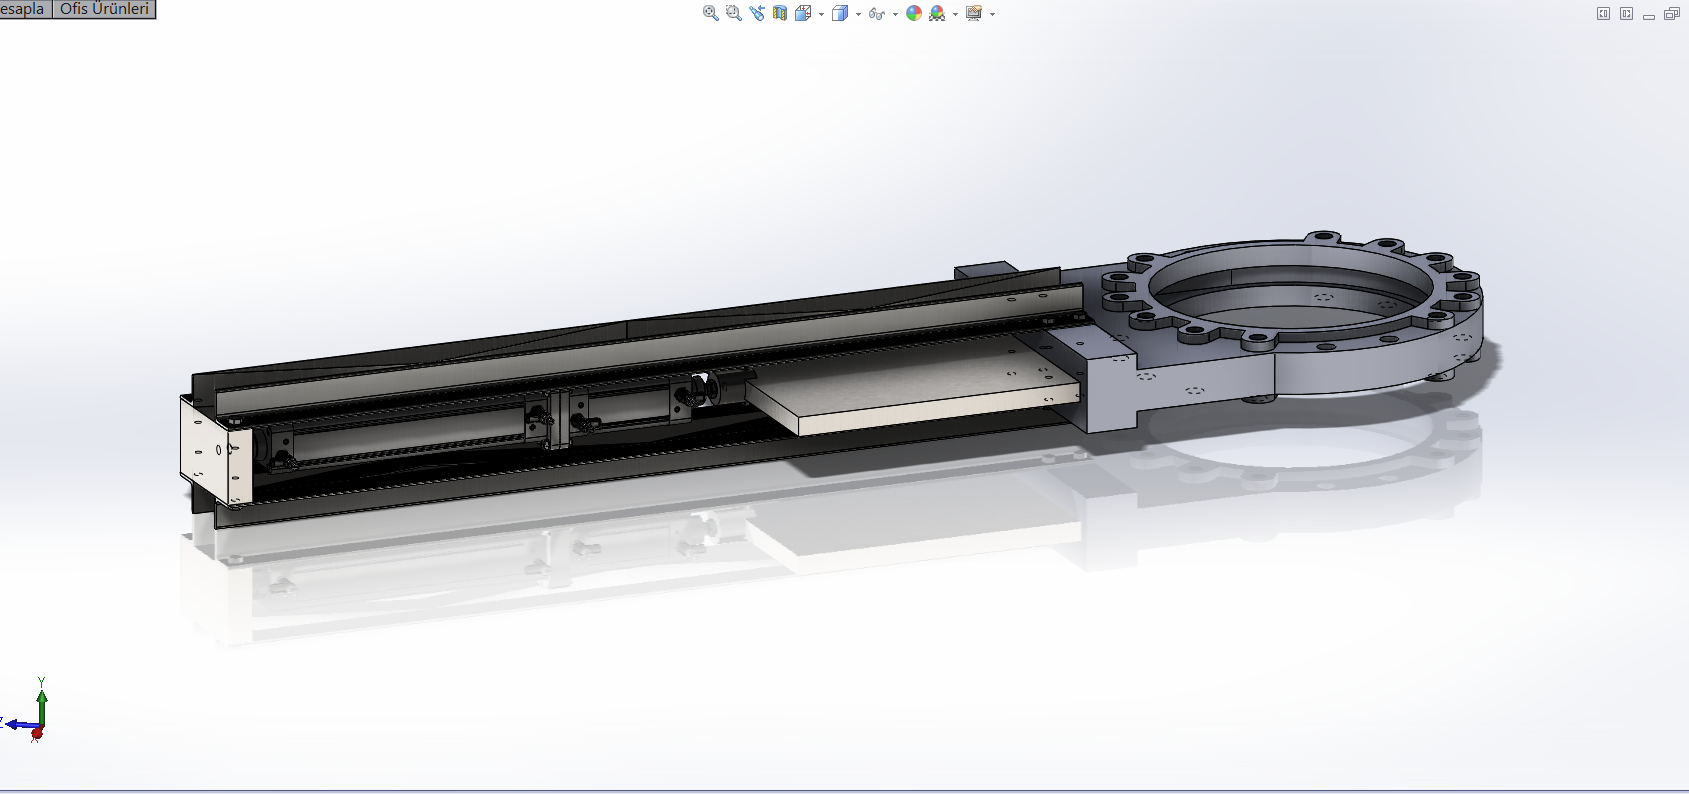
Task: Click the blue axis arrow of the triad
Action: 22,724
